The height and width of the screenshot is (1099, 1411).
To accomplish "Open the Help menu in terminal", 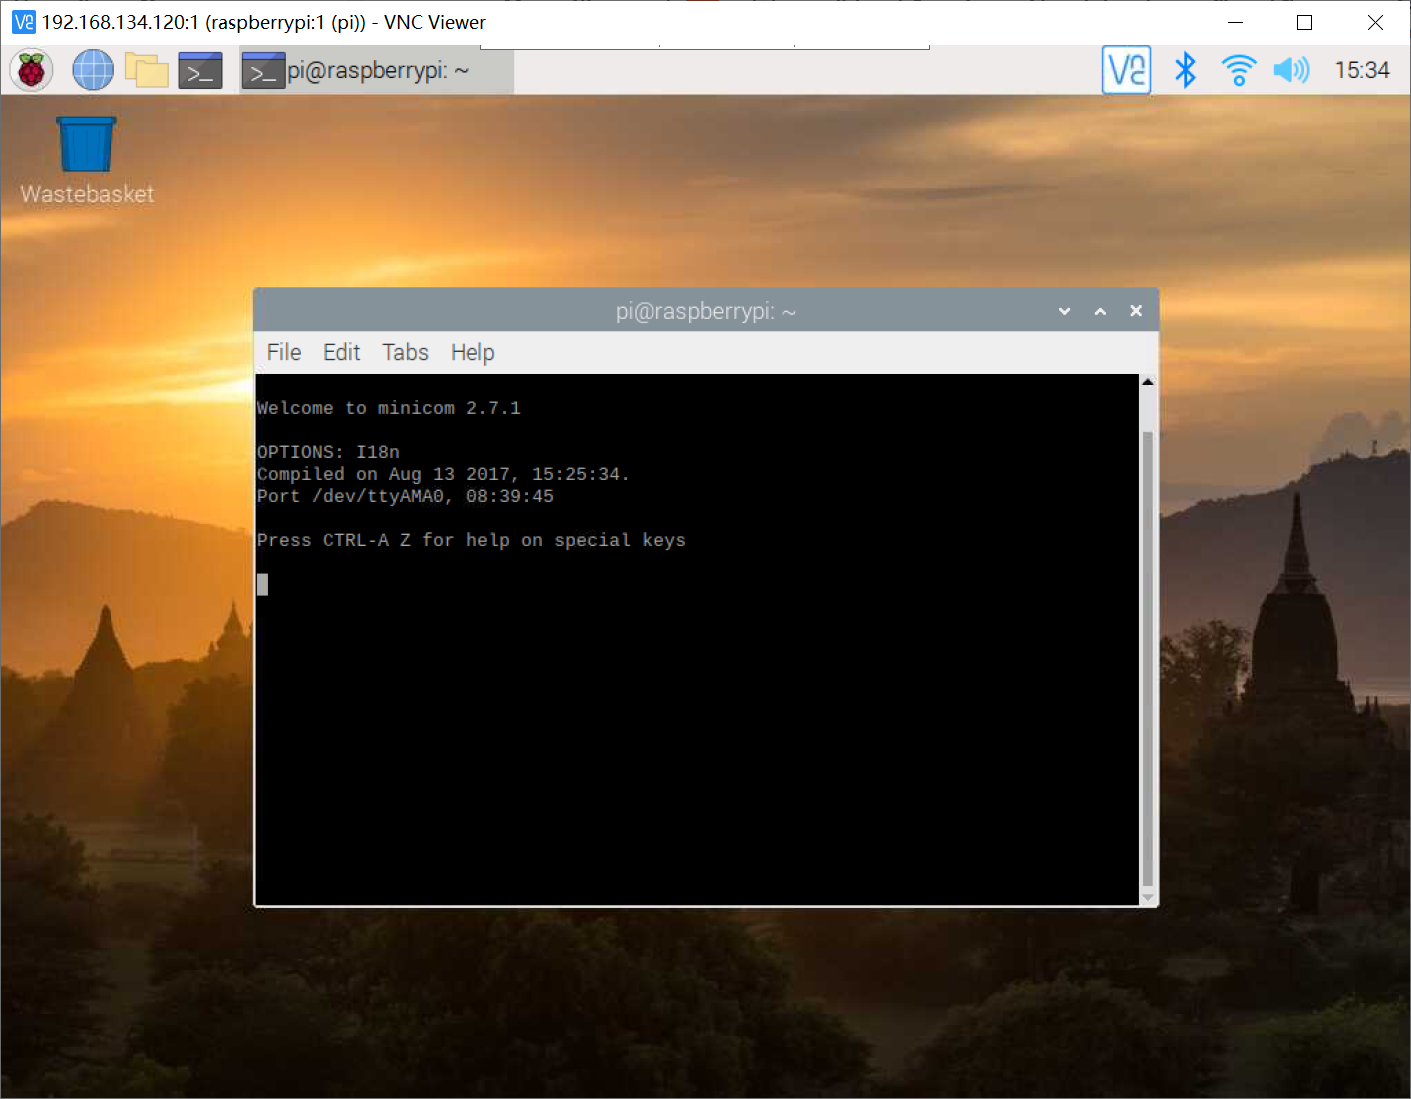I will (x=472, y=352).
